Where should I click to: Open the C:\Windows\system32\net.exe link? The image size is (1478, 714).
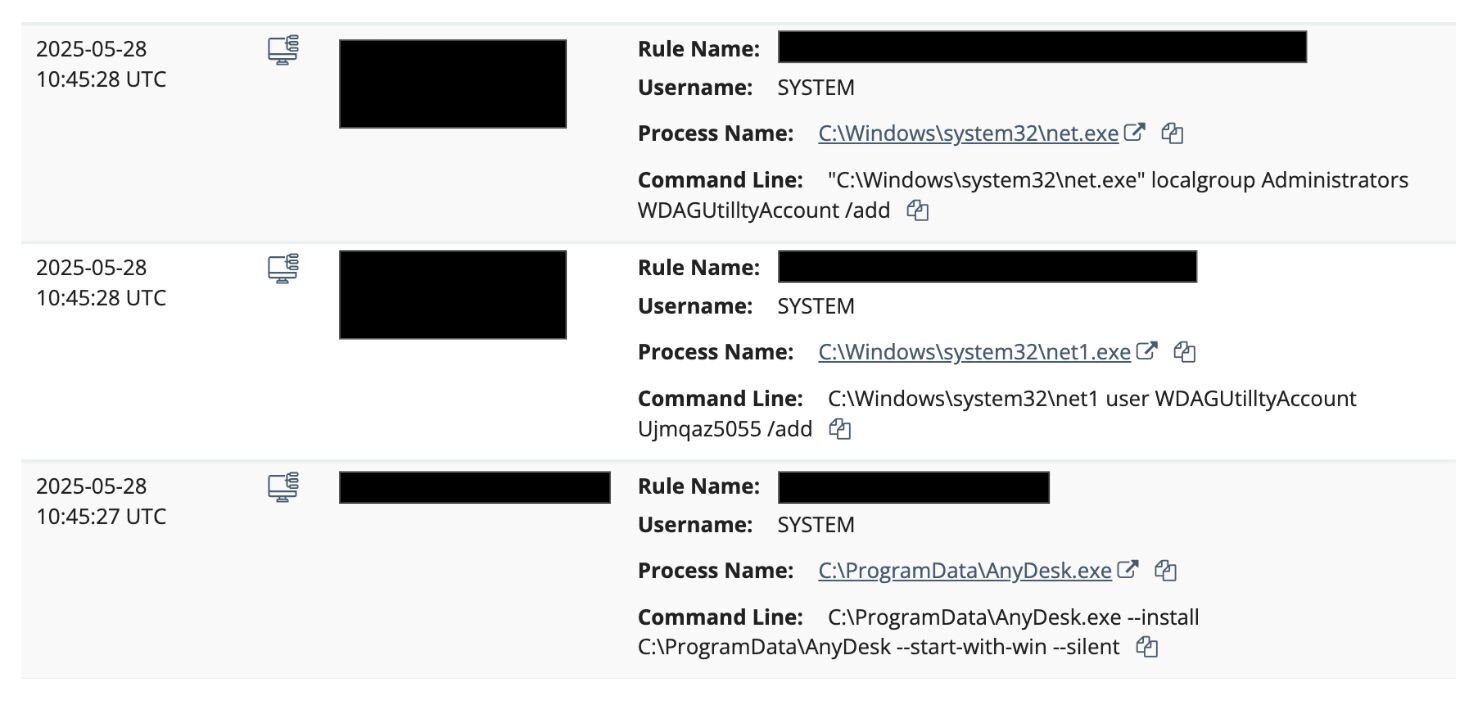pos(967,133)
